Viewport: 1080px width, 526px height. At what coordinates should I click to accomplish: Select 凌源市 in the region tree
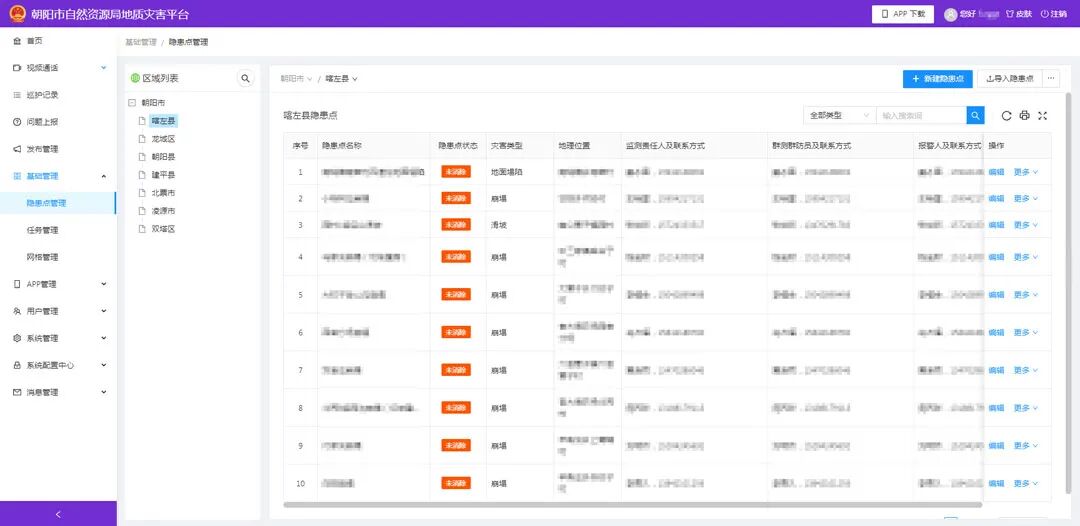coord(163,211)
